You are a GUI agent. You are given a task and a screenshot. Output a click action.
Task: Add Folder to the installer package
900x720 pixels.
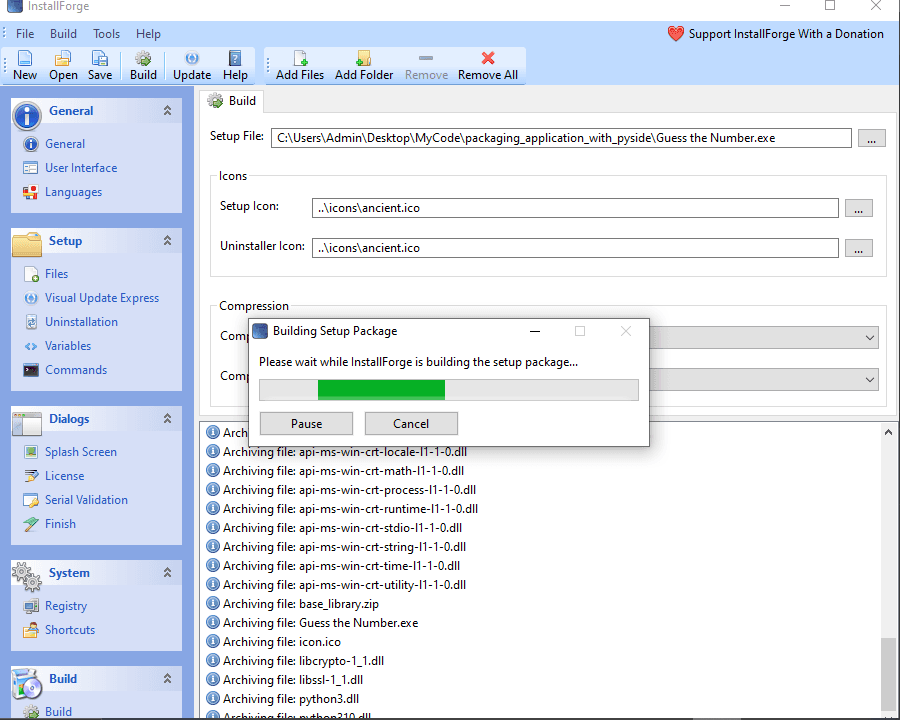(x=363, y=66)
